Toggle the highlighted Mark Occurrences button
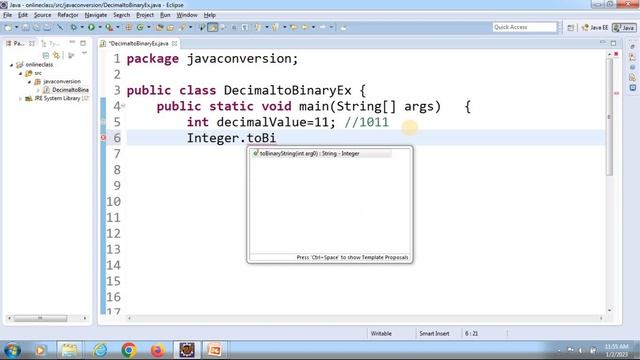The height and width of the screenshot is (360, 640). click(x=213, y=27)
